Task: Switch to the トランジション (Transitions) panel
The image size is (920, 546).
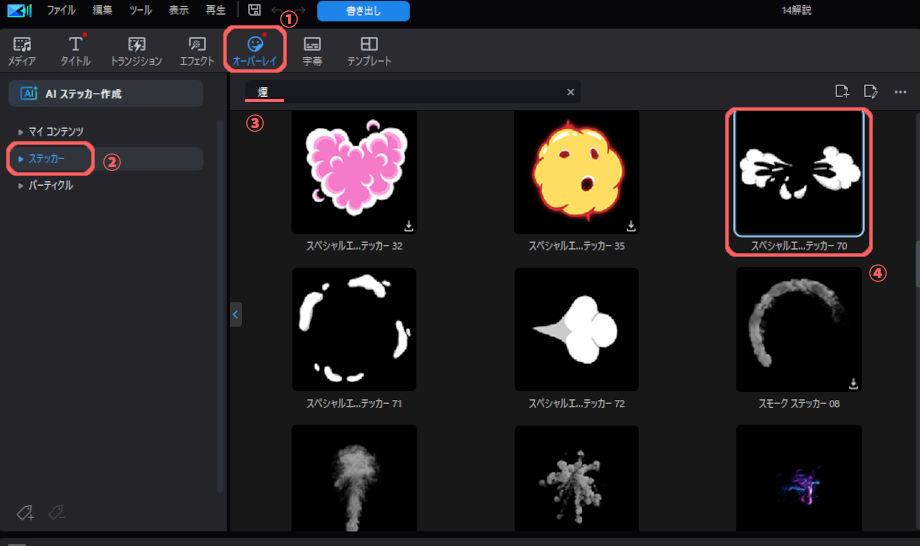Action: (137, 51)
